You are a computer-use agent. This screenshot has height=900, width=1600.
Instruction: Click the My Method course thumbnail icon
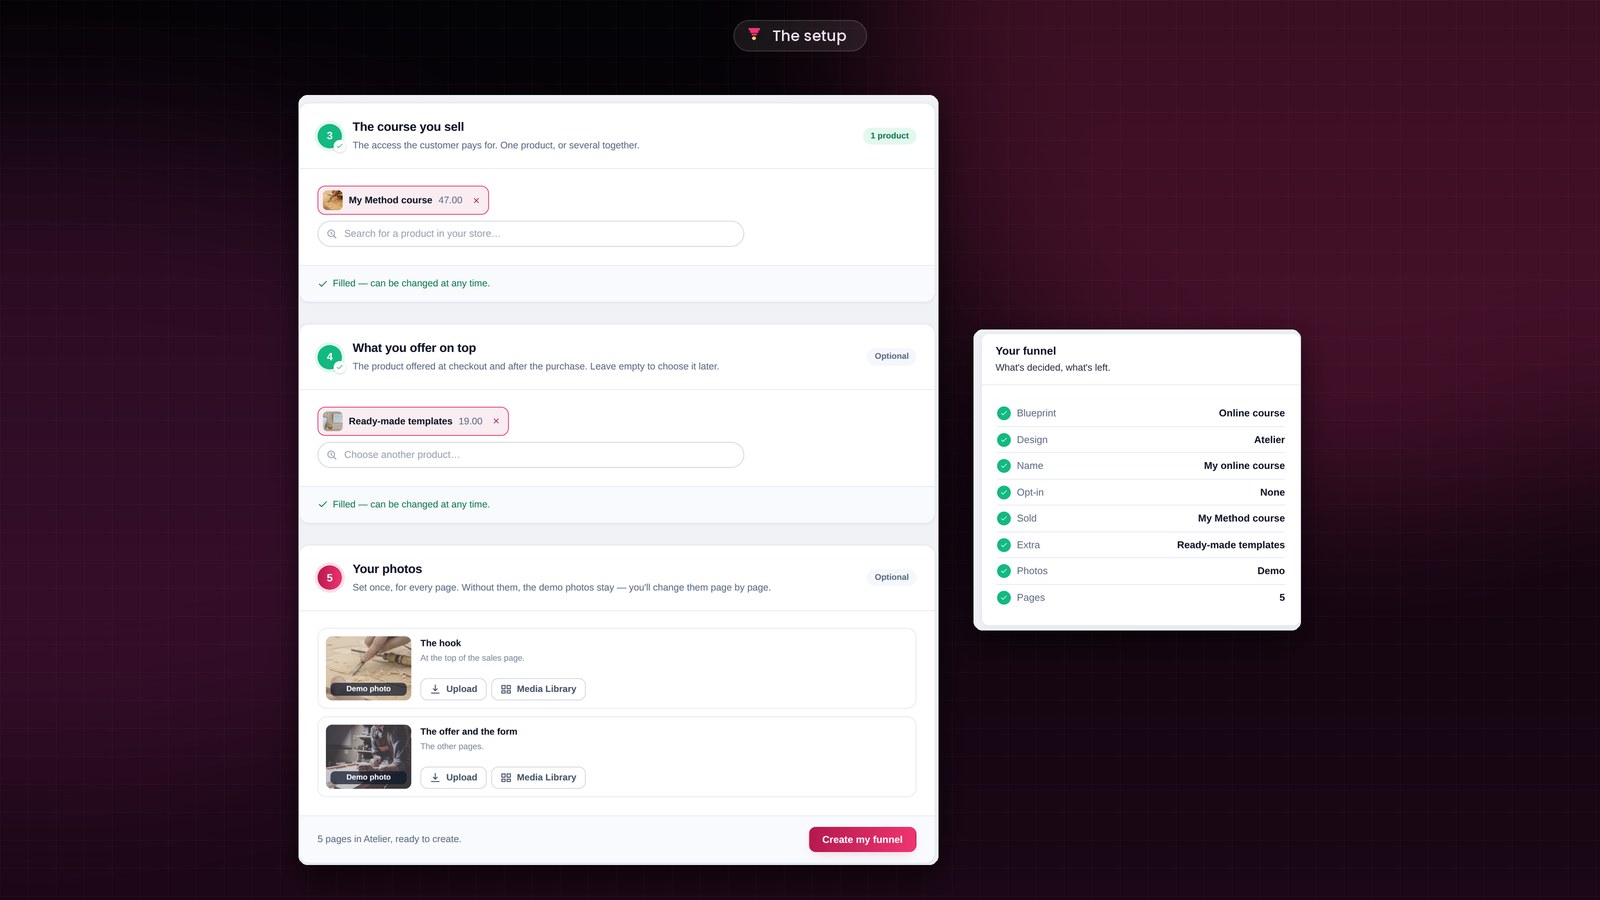tap(333, 200)
